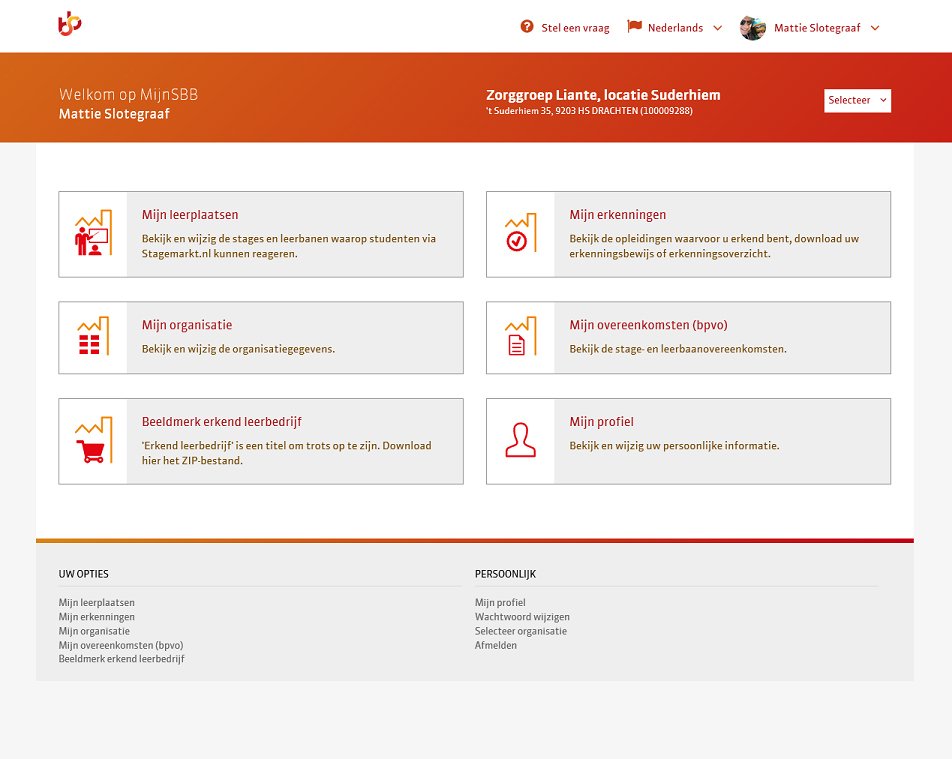The image size is (952, 759).
Task: Click the Mijn overeenkomsten document icon
Action: click(x=521, y=336)
